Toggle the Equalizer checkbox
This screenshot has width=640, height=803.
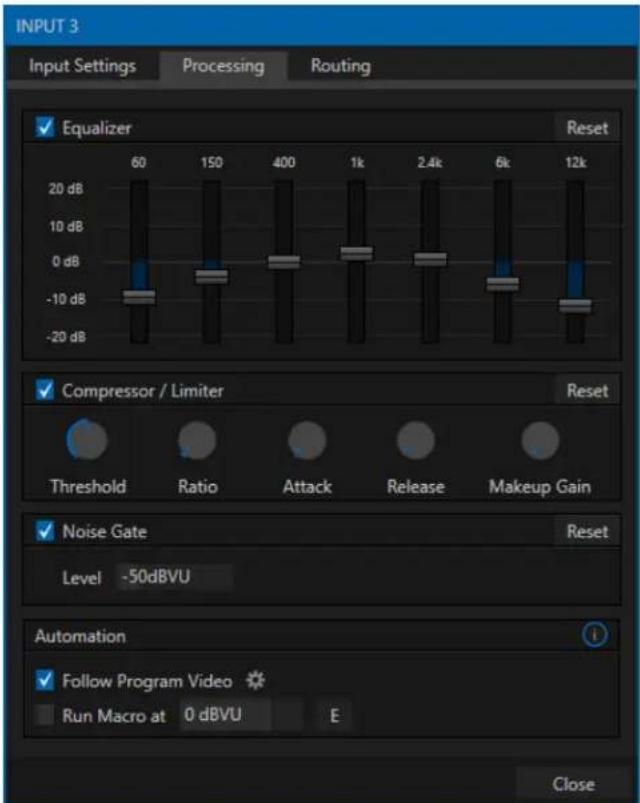tap(45, 127)
